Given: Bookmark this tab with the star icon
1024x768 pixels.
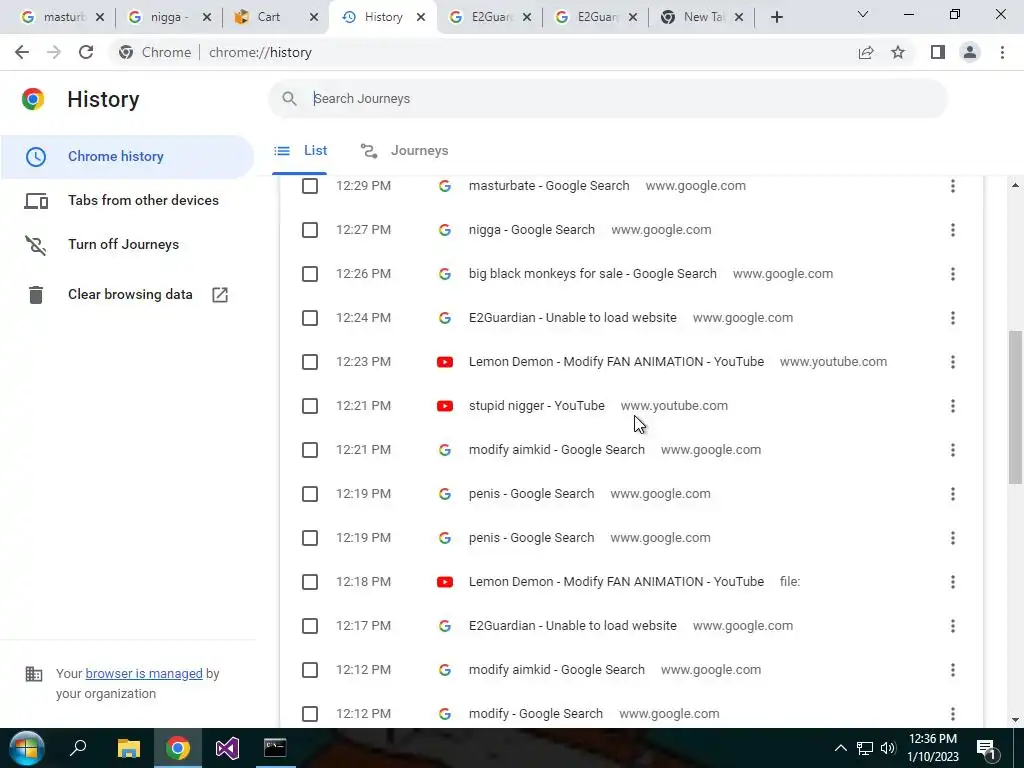Looking at the screenshot, I should [x=898, y=52].
